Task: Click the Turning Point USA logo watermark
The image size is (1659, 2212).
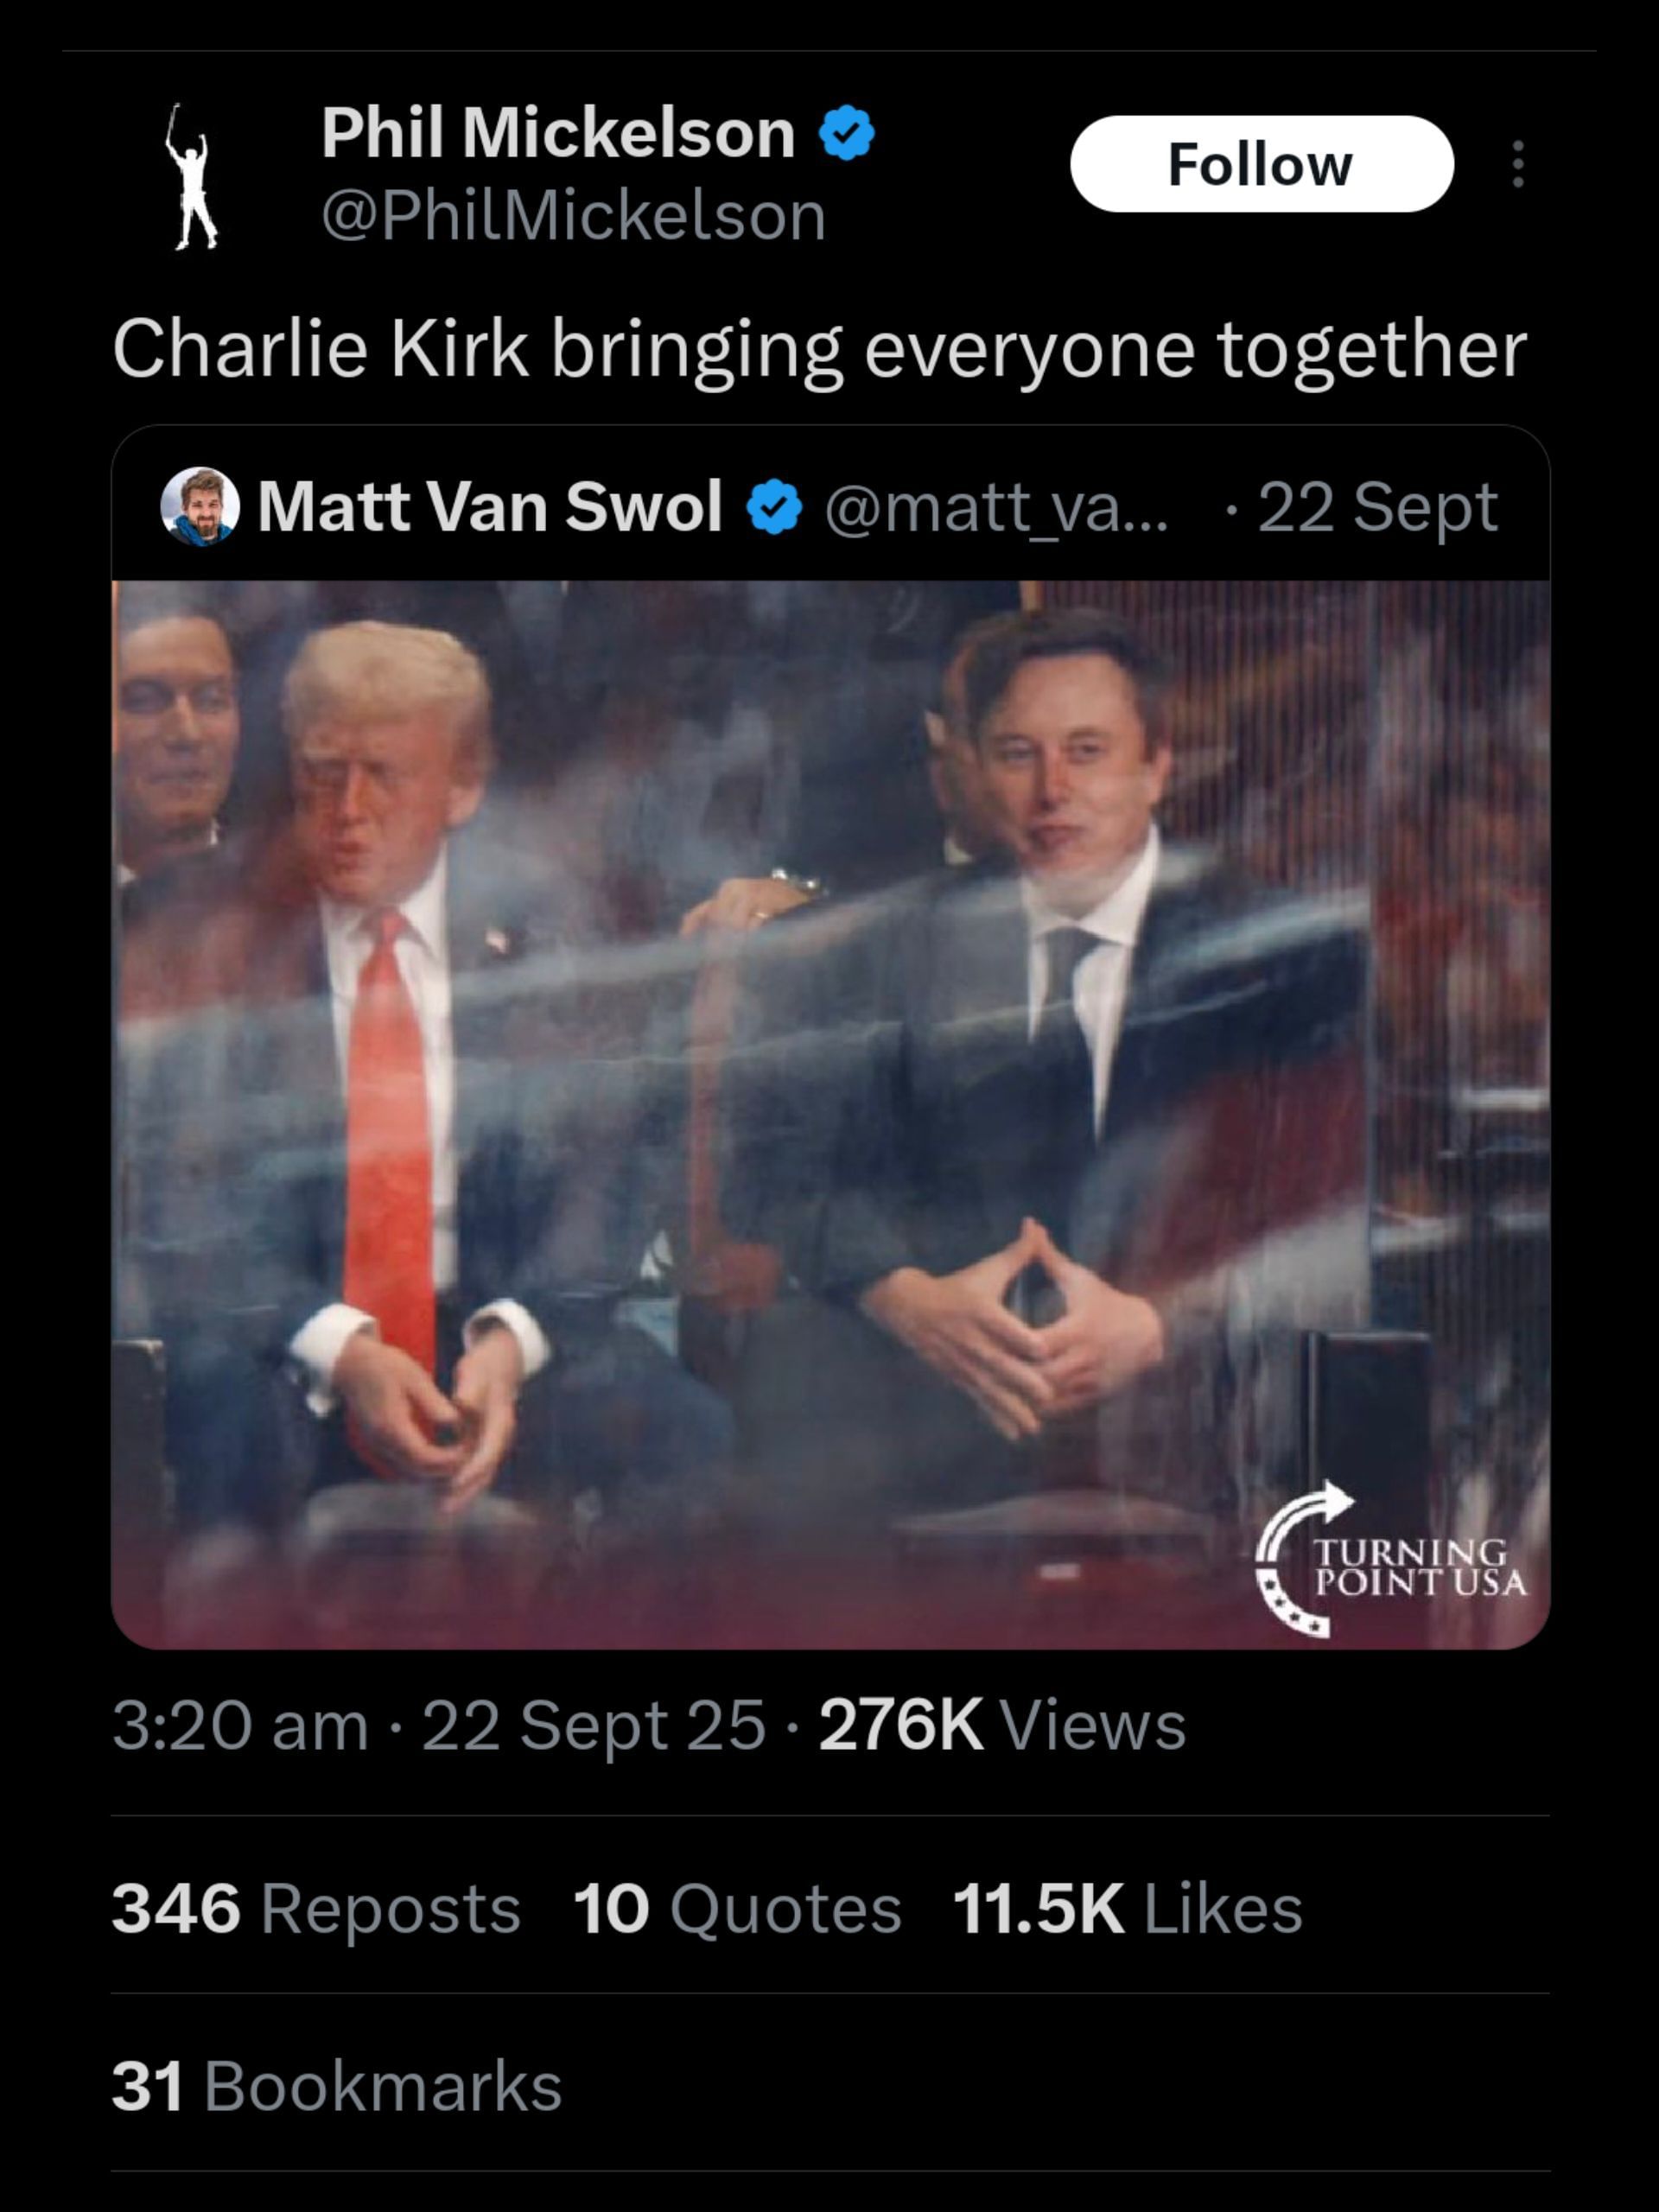Action: point(1391,1560)
